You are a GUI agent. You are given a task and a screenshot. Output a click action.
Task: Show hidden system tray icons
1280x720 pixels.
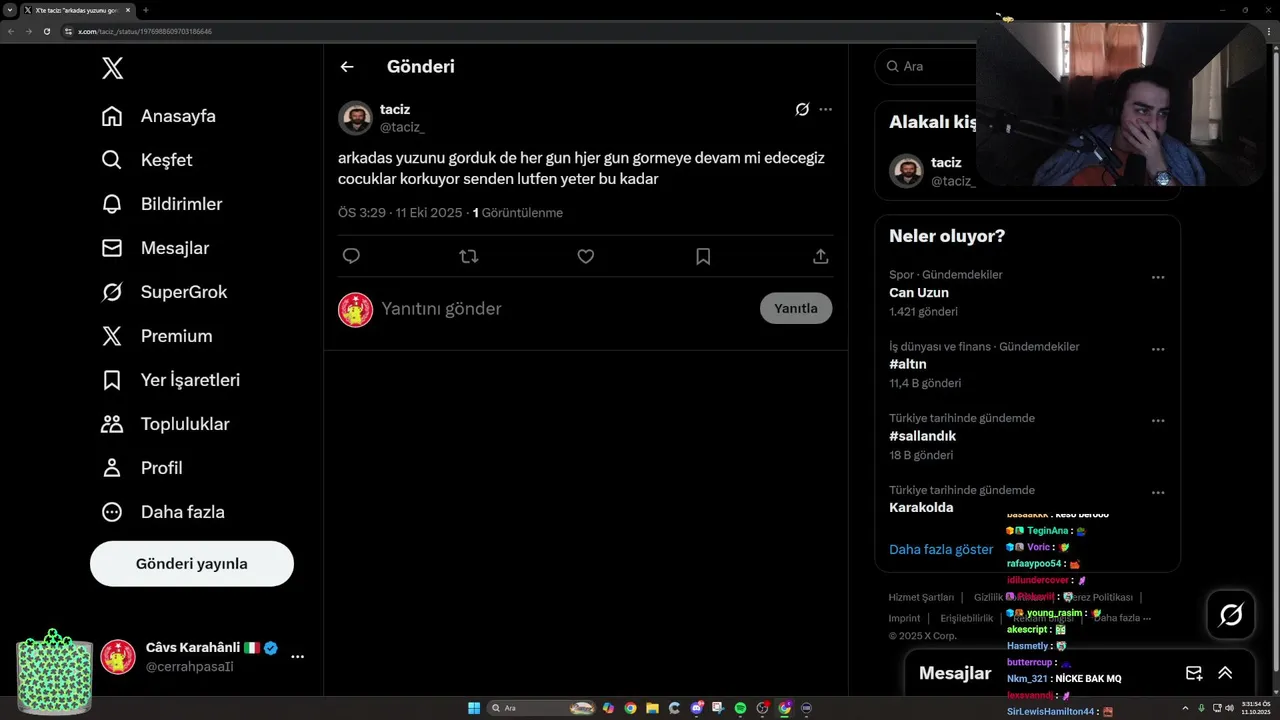coord(1186,708)
